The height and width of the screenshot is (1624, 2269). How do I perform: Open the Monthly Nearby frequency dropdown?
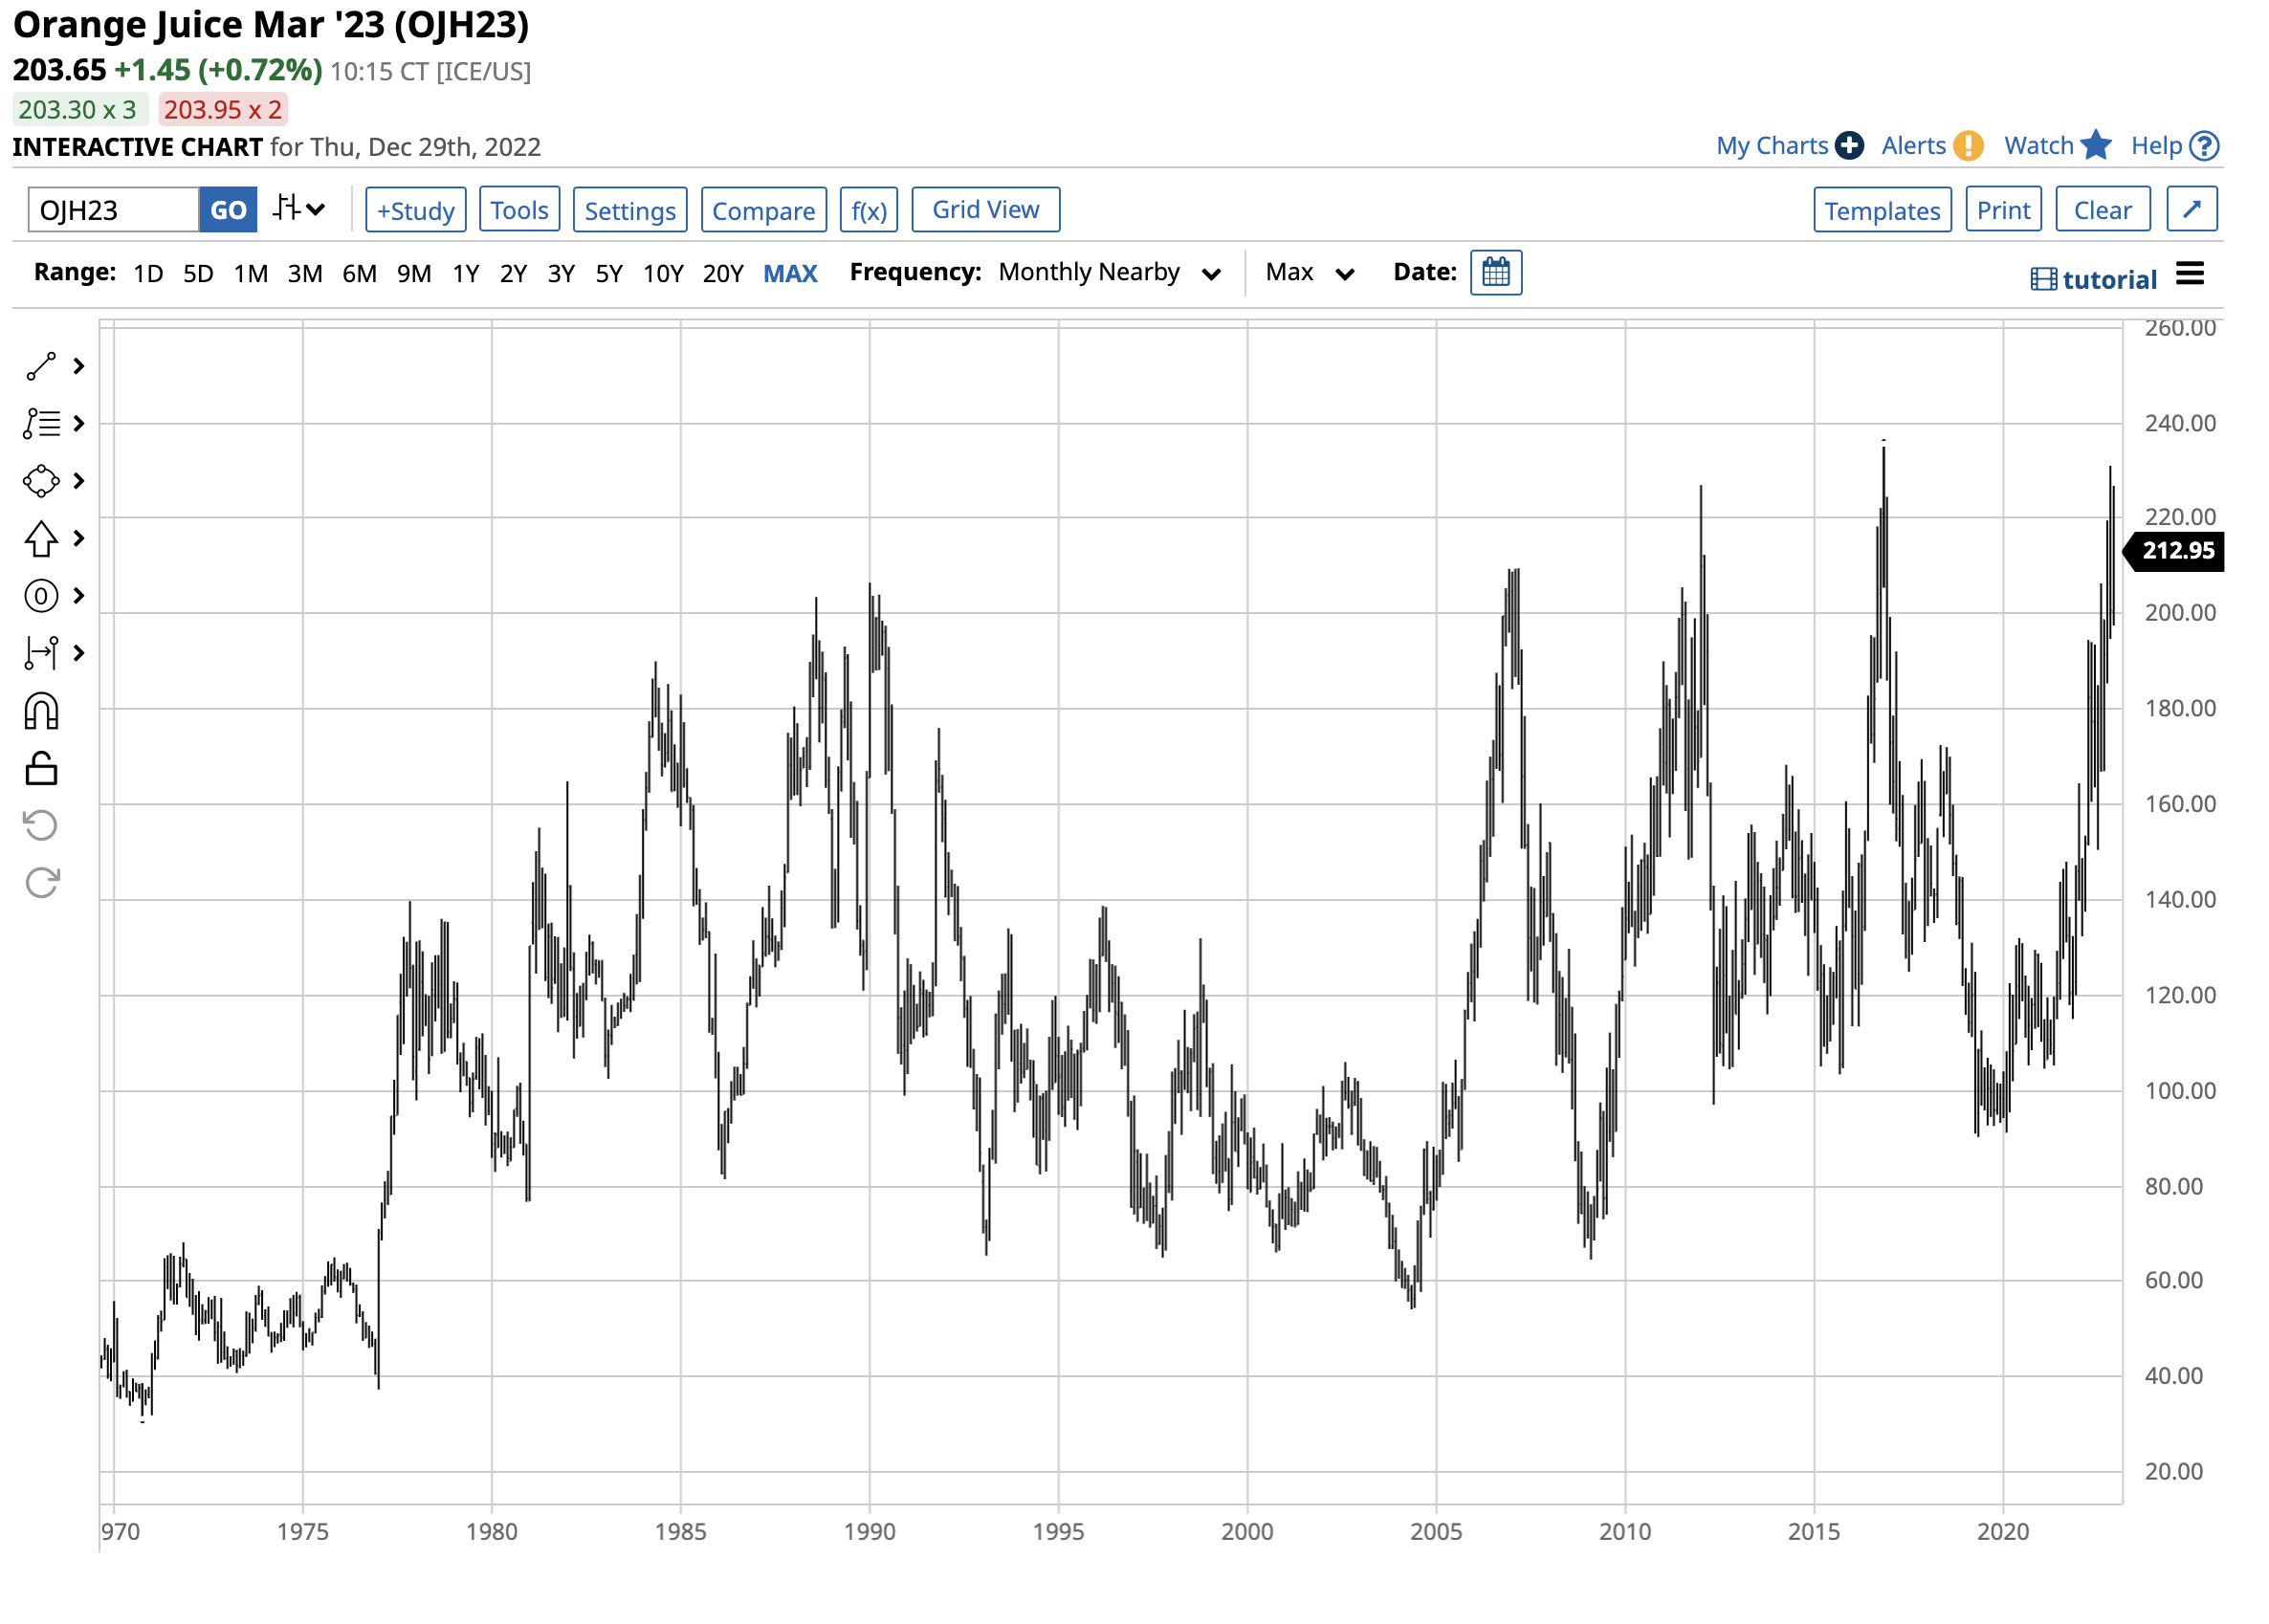tap(1110, 273)
